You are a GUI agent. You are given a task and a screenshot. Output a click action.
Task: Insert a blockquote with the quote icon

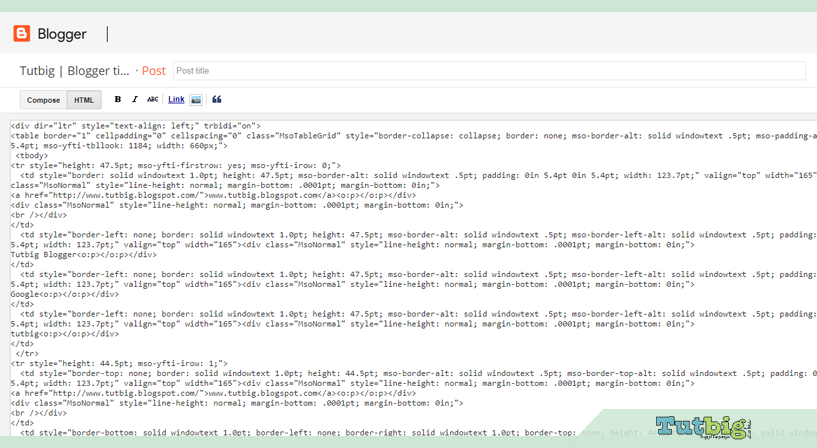[x=217, y=99]
